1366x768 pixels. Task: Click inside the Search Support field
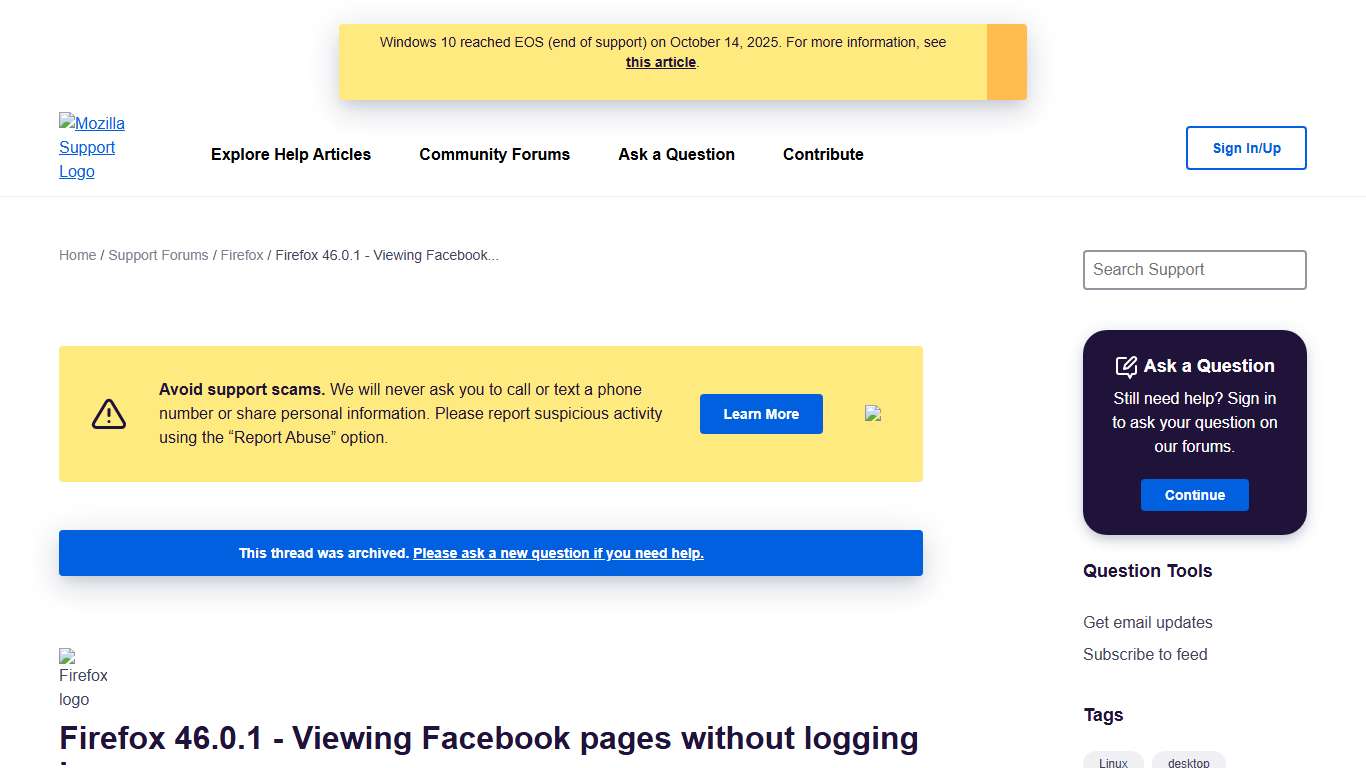(x=1194, y=270)
